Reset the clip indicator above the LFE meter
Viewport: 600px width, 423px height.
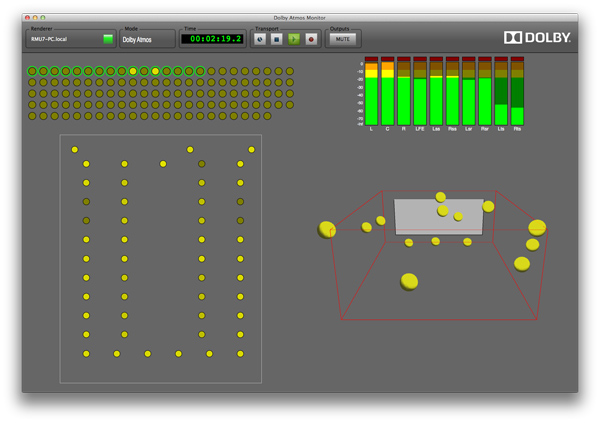[420, 59]
